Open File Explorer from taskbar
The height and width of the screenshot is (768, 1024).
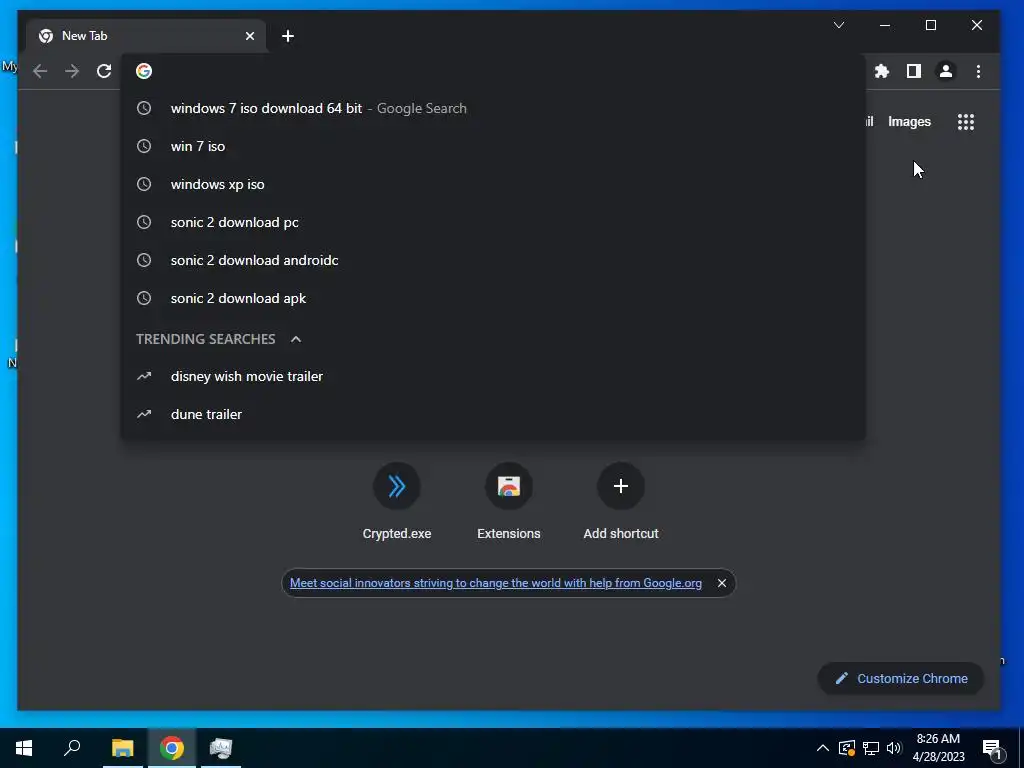pos(122,748)
